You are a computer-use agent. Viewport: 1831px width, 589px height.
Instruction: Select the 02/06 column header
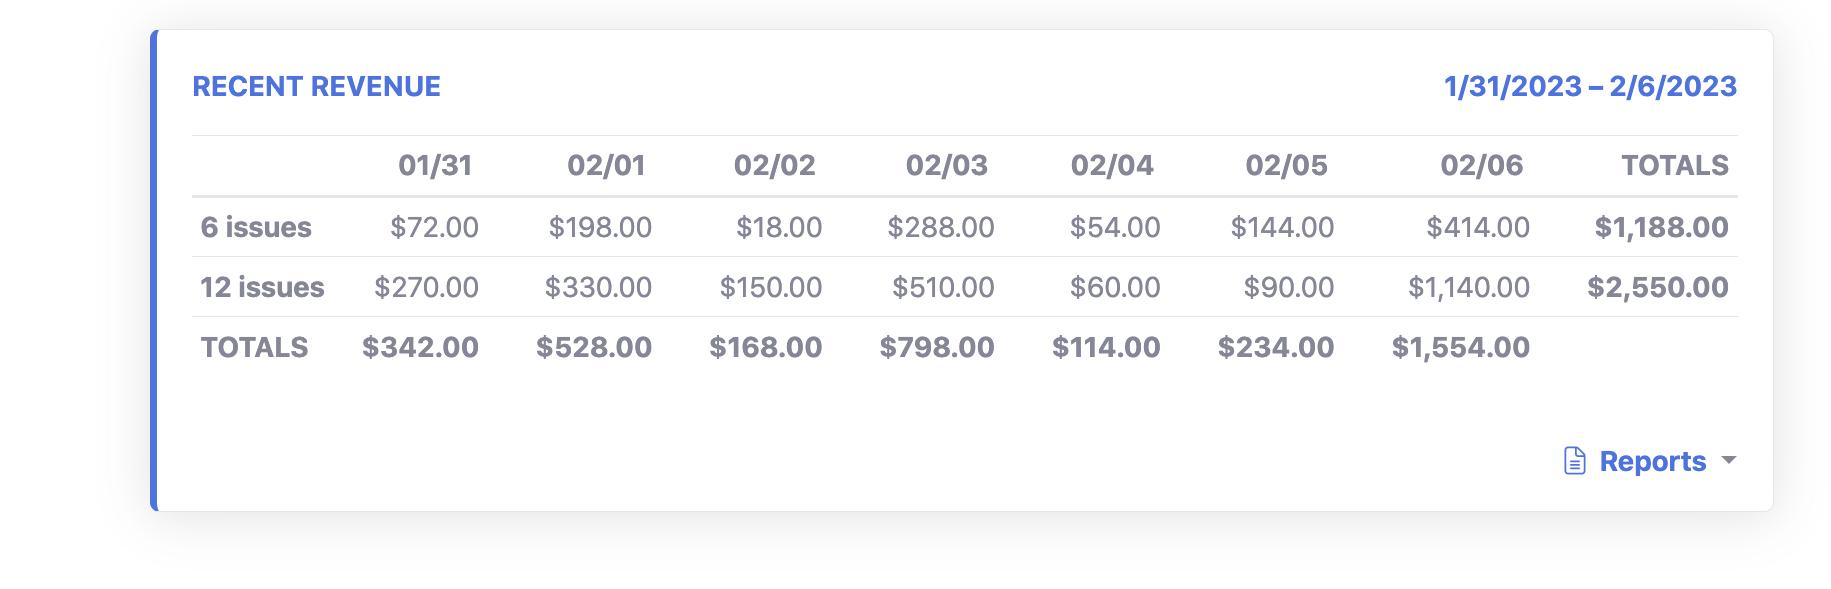(1481, 165)
